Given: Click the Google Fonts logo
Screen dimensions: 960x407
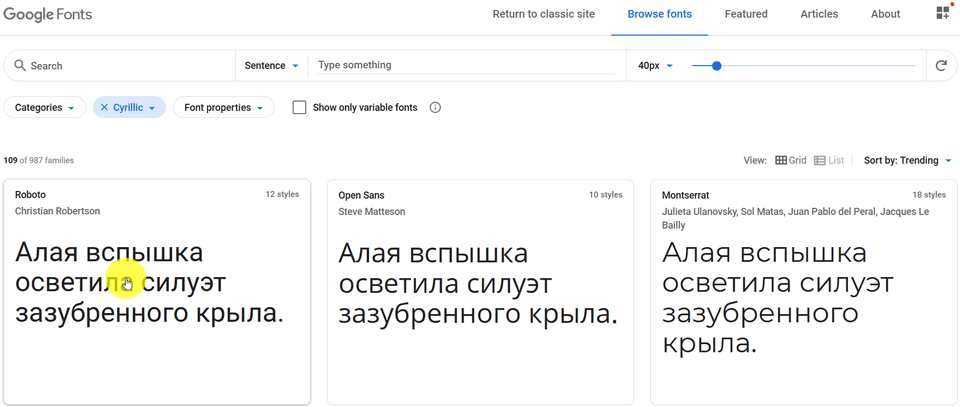Looking at the screenshot, I should tap(48, 14).
